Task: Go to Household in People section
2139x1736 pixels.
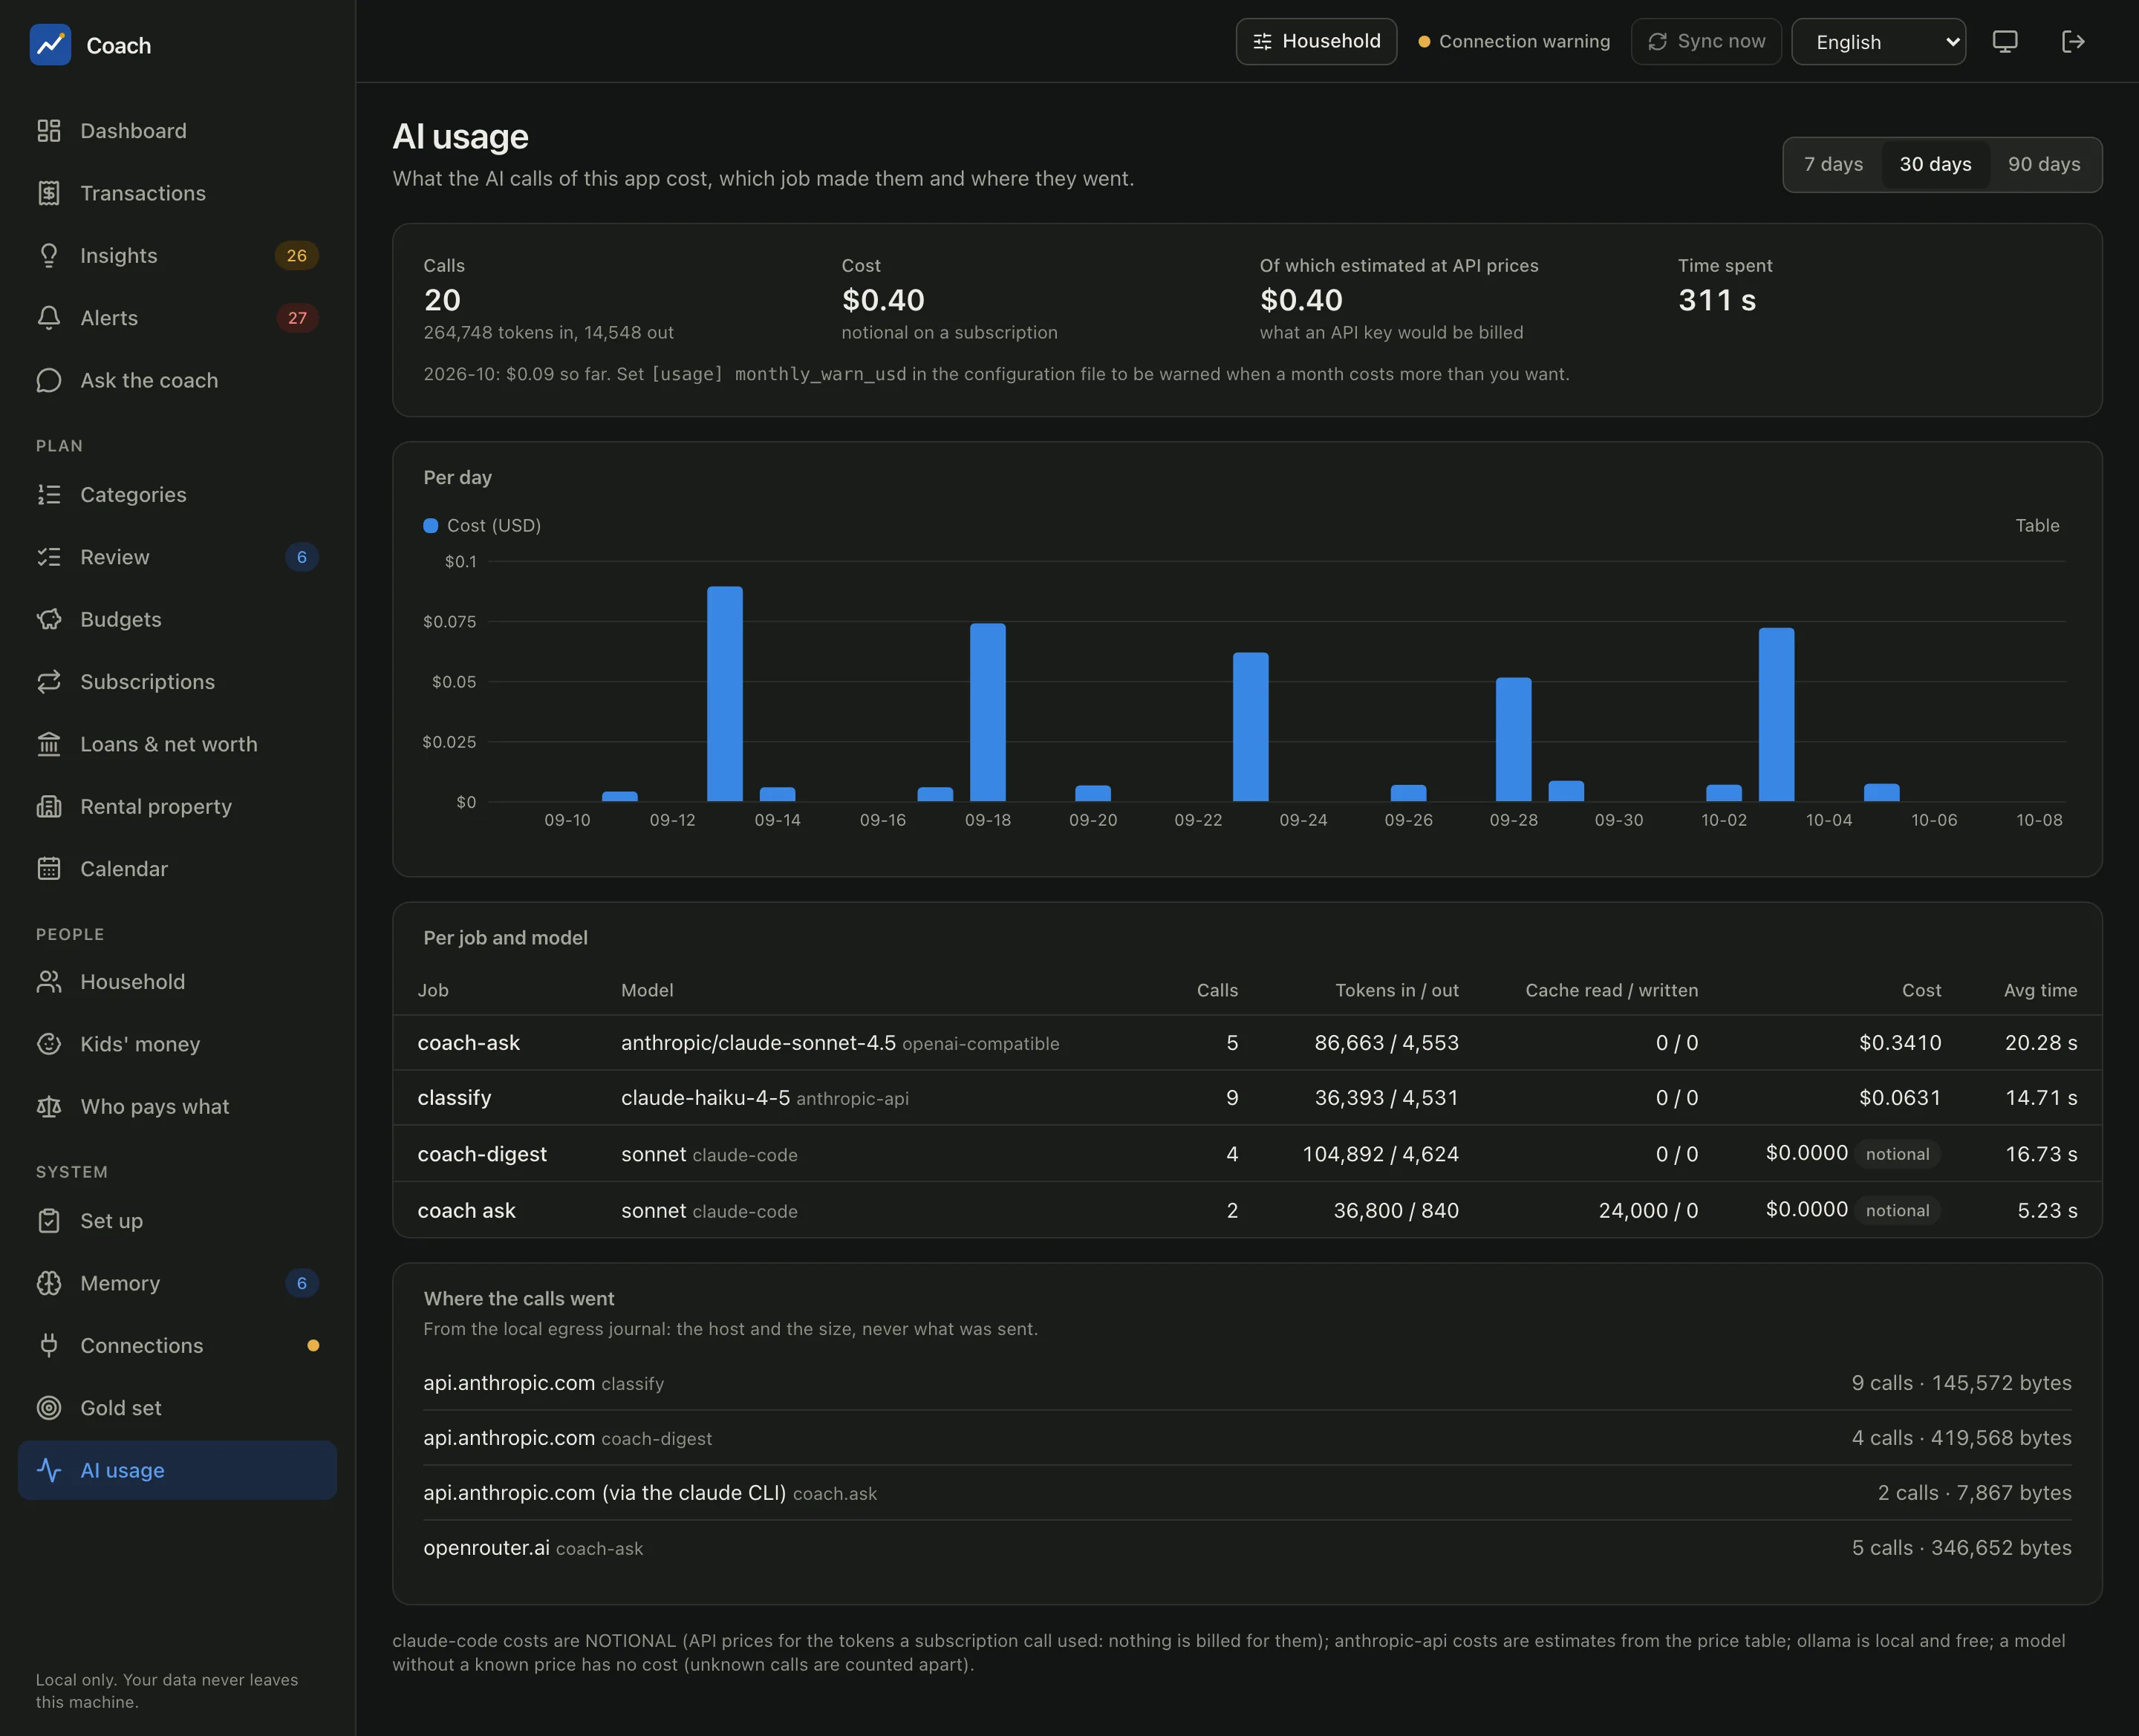Action: click(x=177, y=982)
